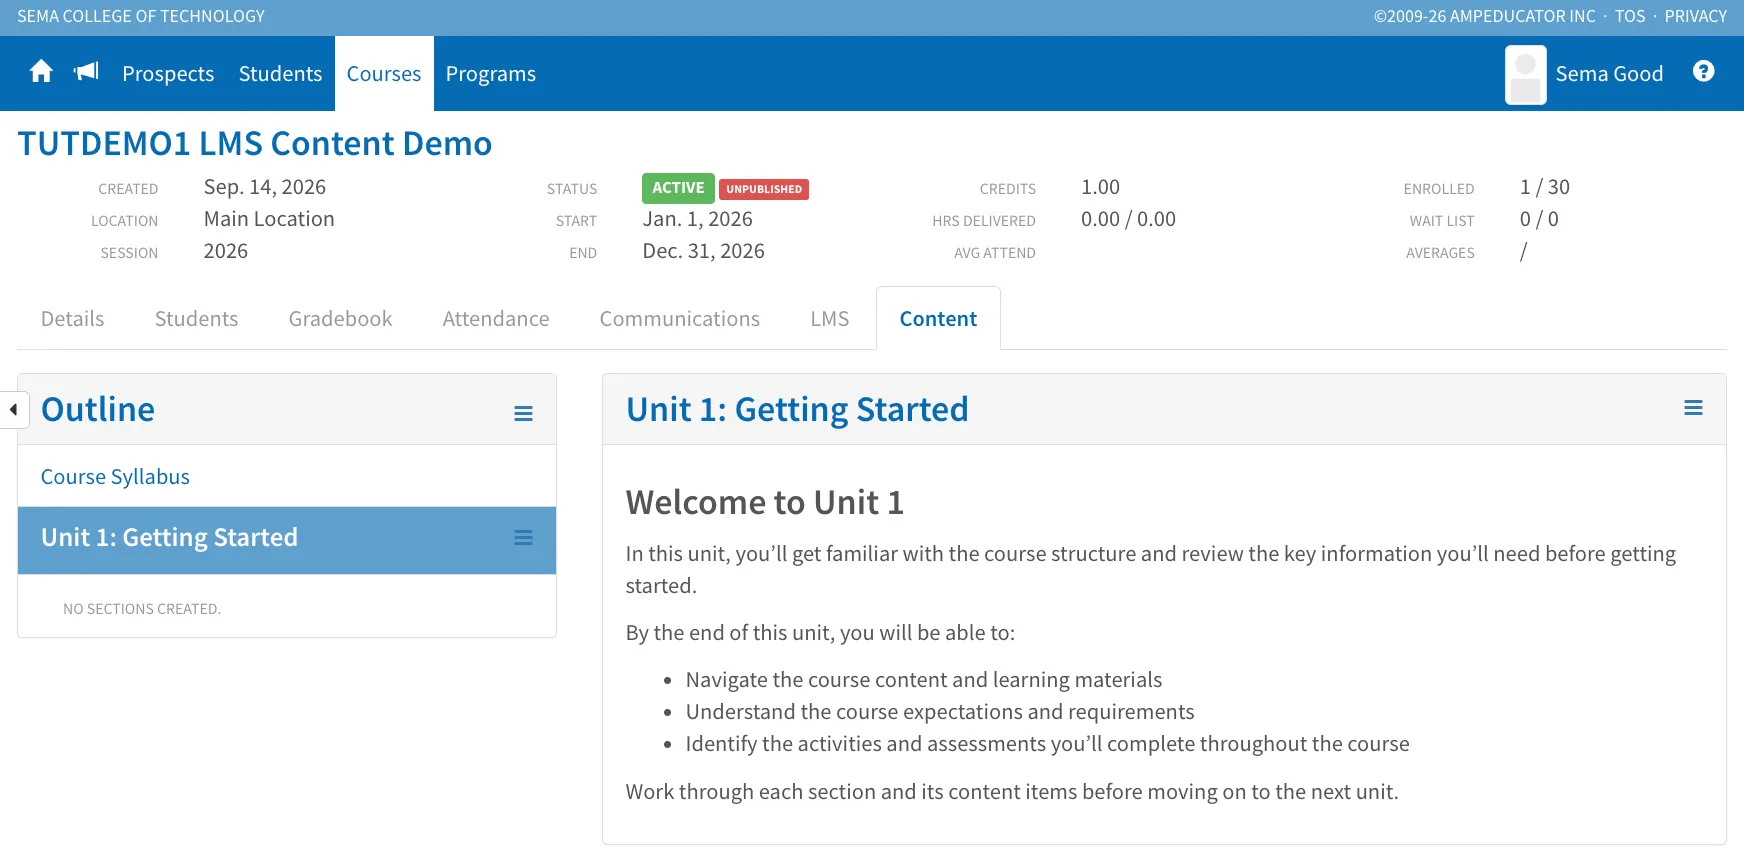The height and width of the screenshot is (864, 1744).
Task: Click the UNPUBLISHED status badge
Action: 764,189
